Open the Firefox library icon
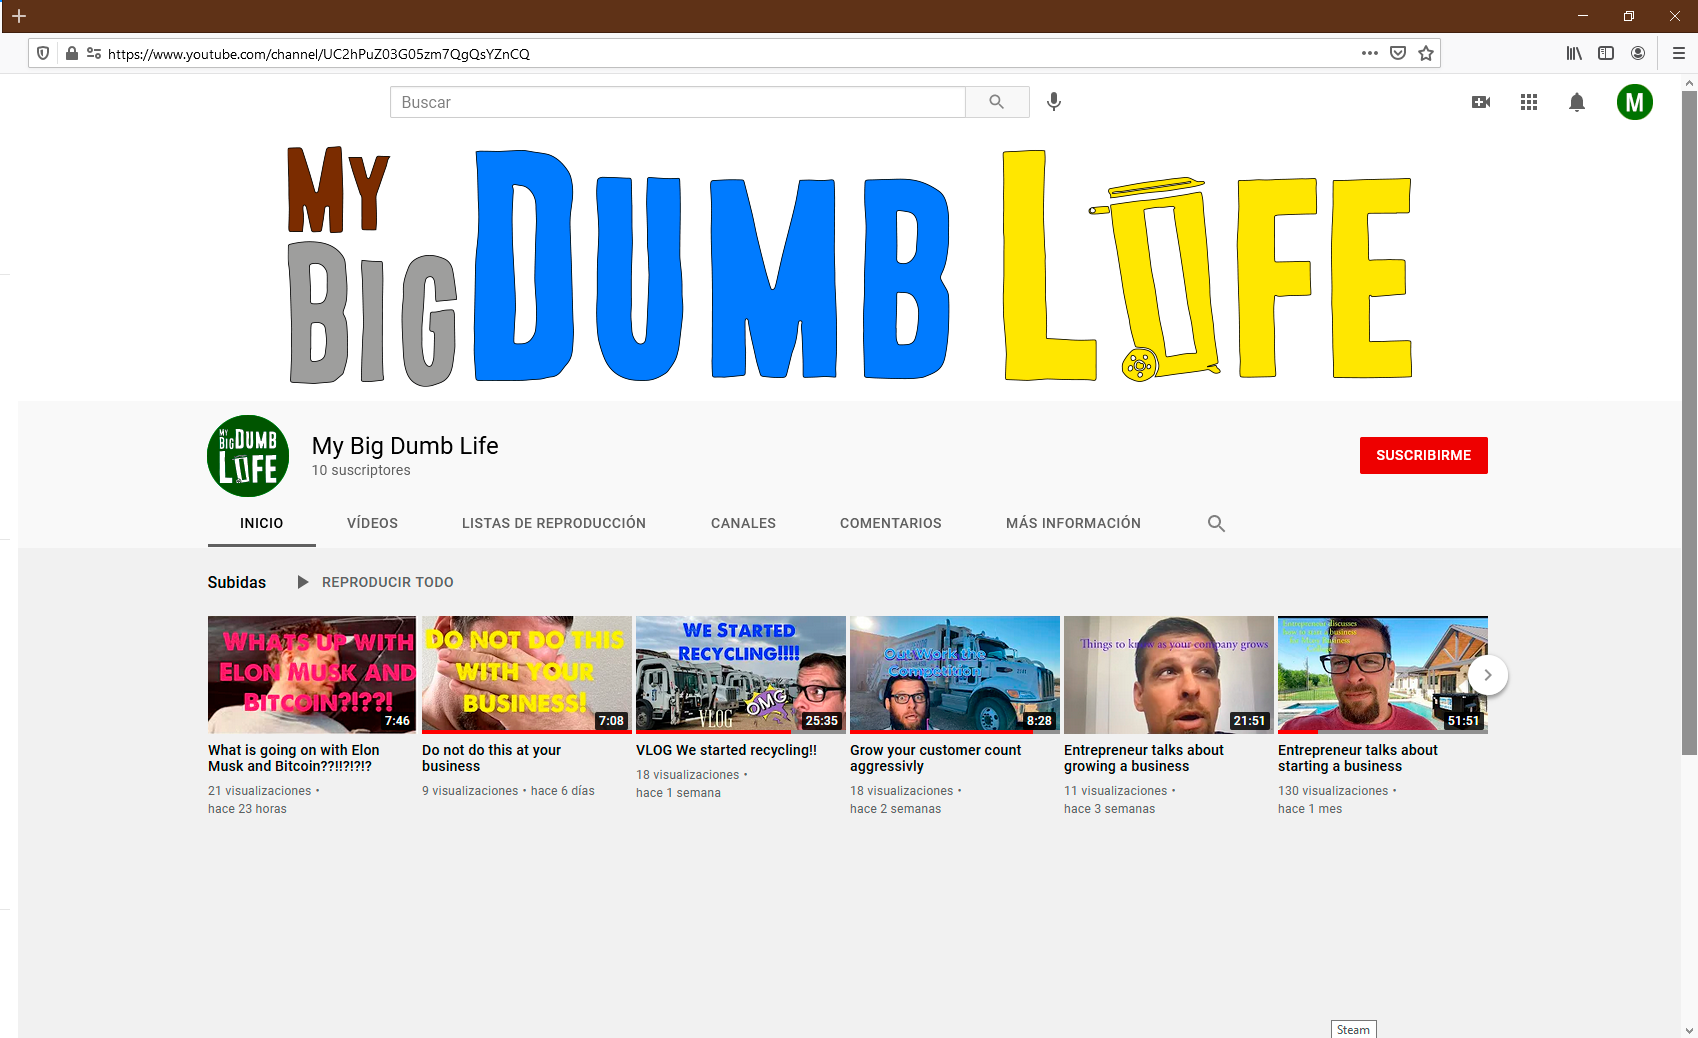 point(1574,53)
